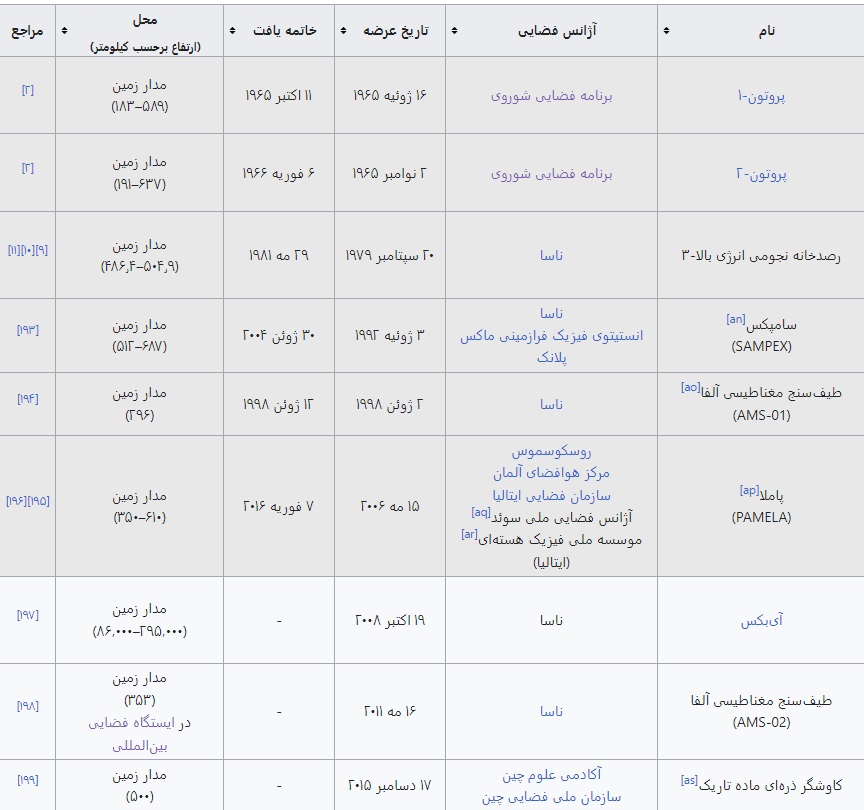Viewport: 864px width, 810px height.
Task: Open سازمان فضایی ایتالیا link
Action: click(551, 495)
